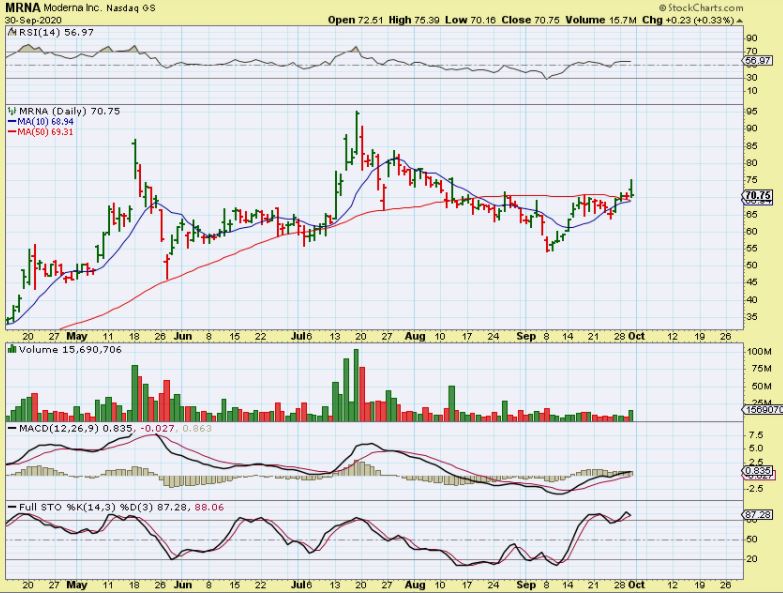The height and width of the screenshot is (594, 783).
Task: Click the chart icon beside RSI(14) label
Action: point(12,32)
